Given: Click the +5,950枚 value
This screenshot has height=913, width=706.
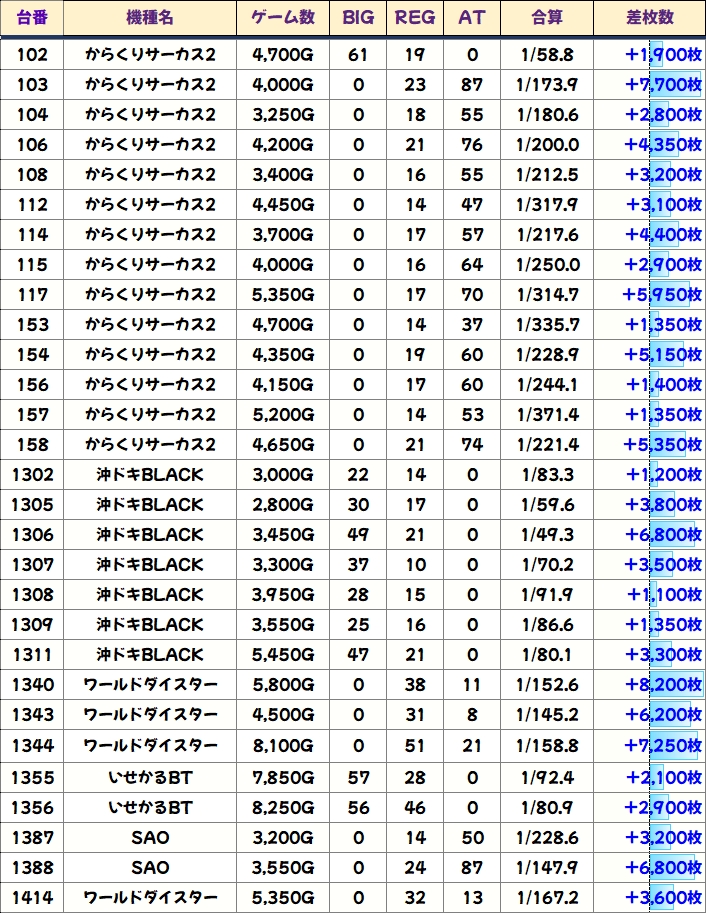Looking at the screenshot, I should tap(662, 295).
